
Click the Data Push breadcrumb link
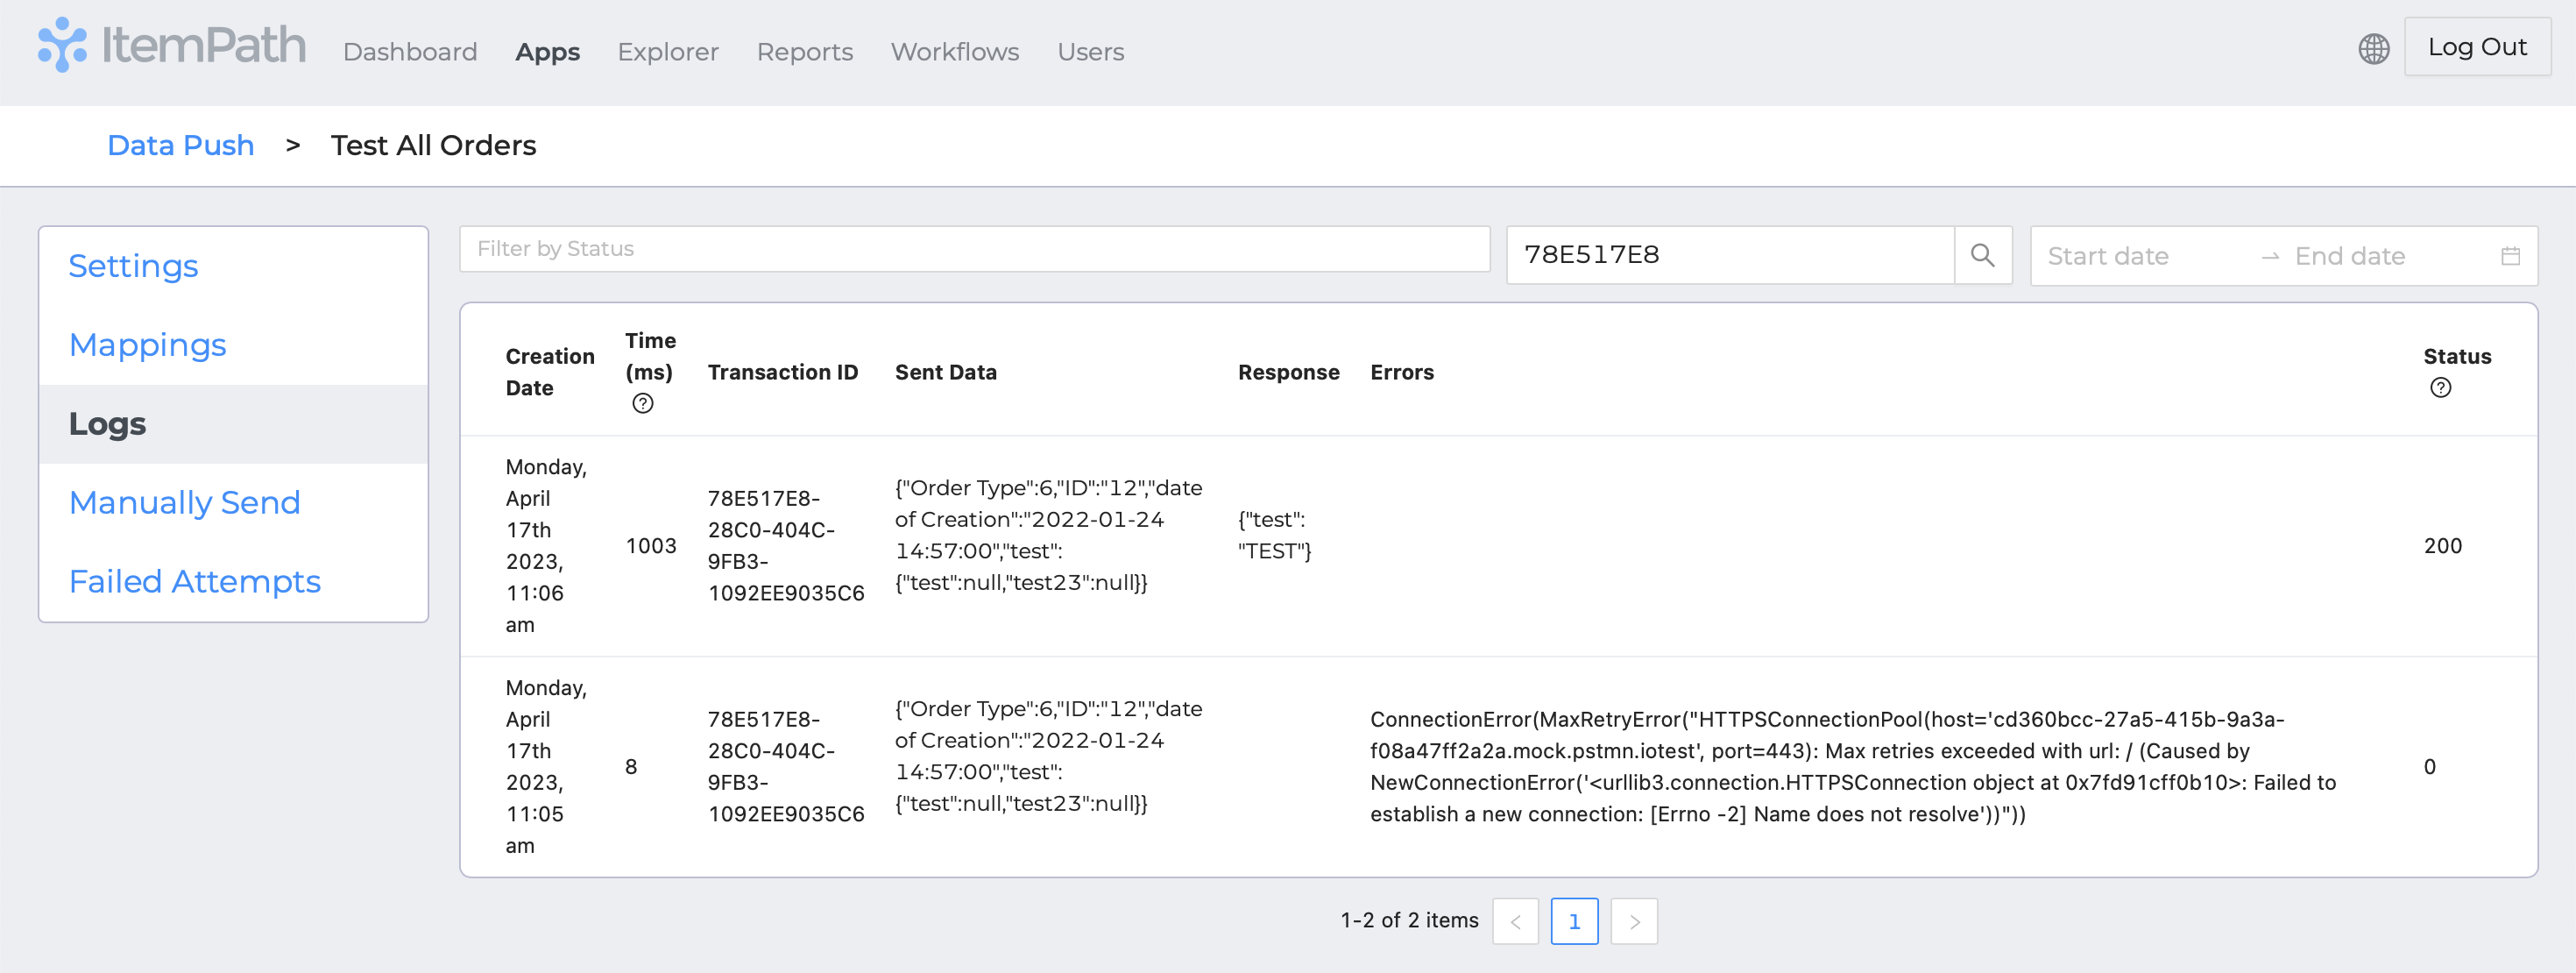pyautogui.click(x=180, y=146)
